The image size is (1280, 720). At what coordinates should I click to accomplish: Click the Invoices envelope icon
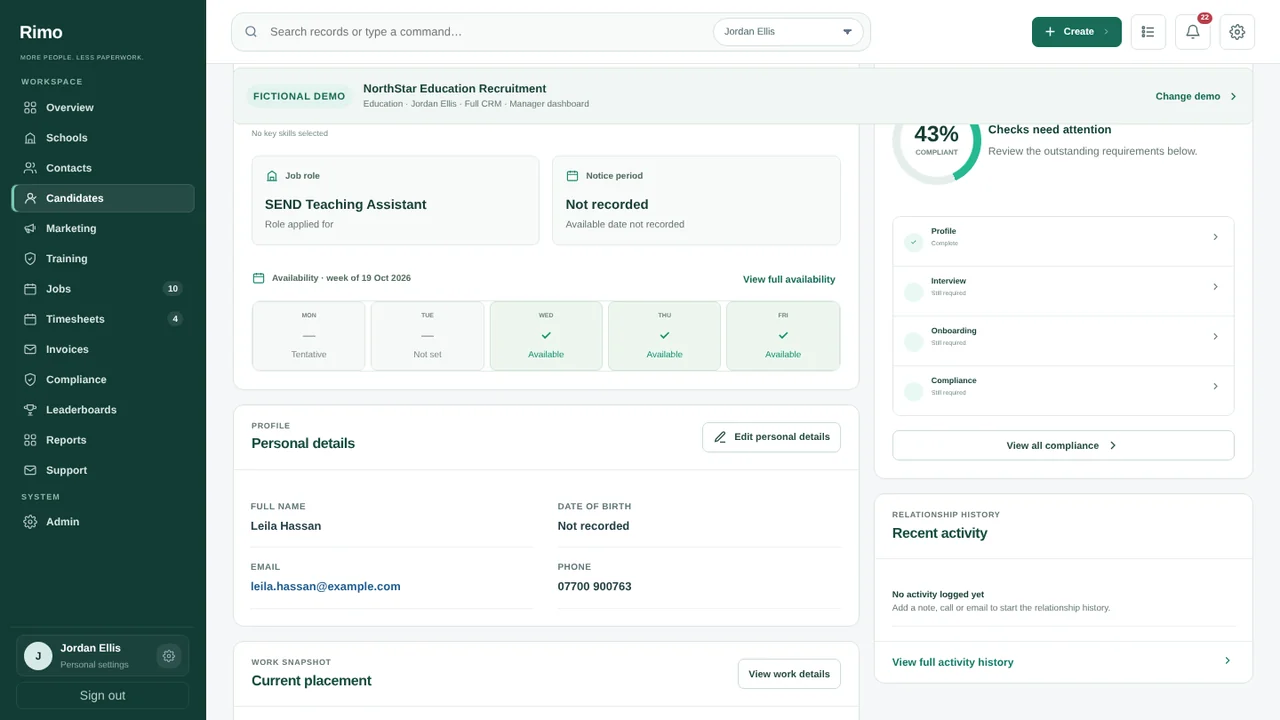[30, 349]
